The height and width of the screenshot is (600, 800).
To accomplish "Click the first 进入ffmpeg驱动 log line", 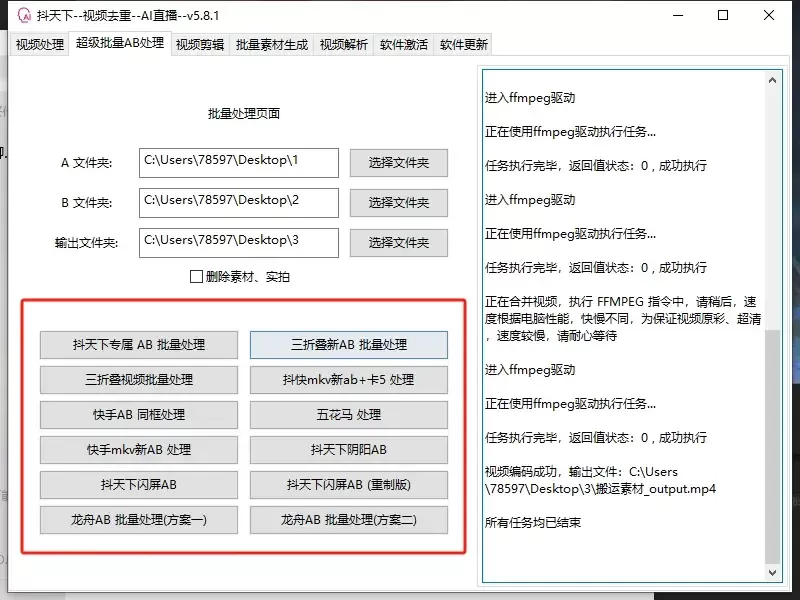I will click(x=530, y=97).
